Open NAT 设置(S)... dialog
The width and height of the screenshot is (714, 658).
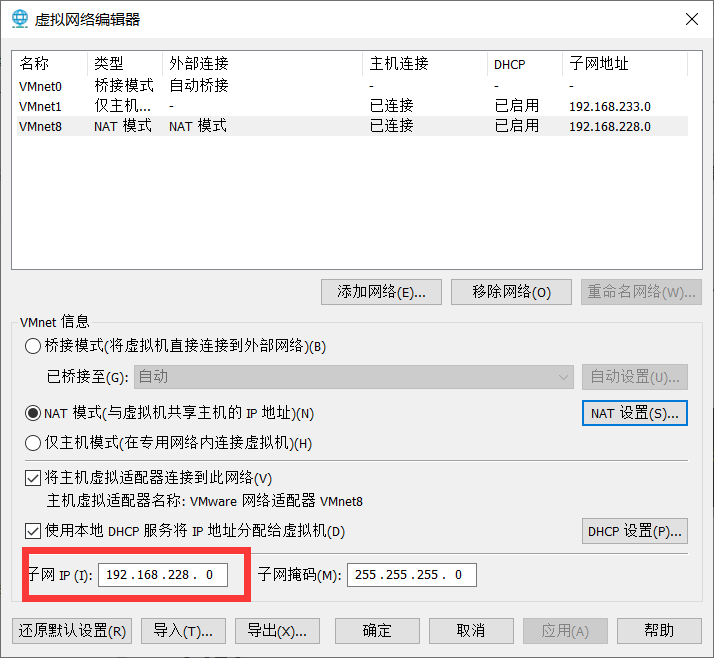(x=635, y=413)
